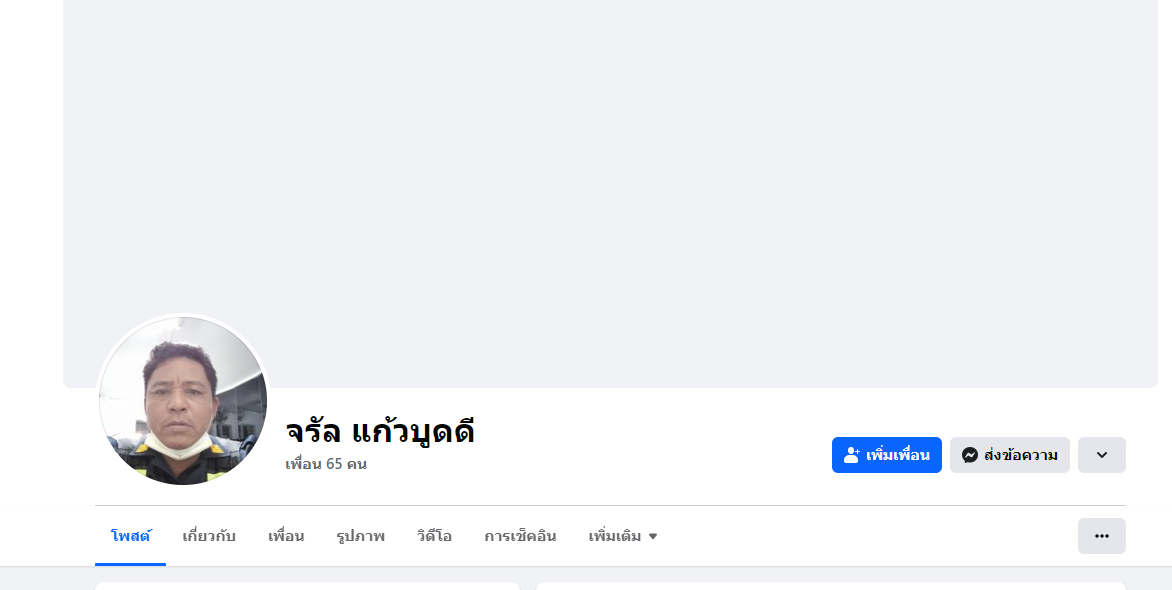Viewport: 1172px width, 590px height.
Task: Click the person-plus icon on เพิ่มเพื่อน
Action: tap(852, 455)
